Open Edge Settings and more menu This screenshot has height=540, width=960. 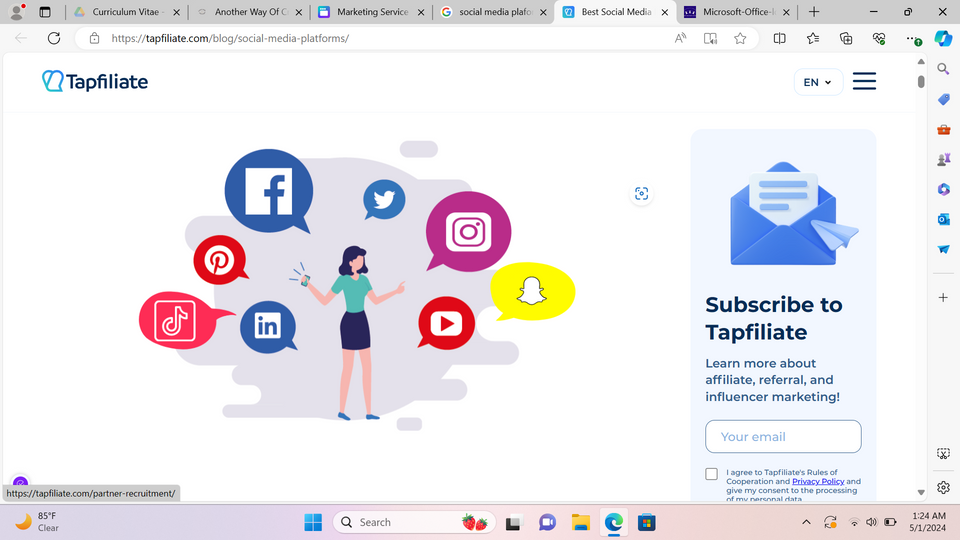(x=912, y=38)
